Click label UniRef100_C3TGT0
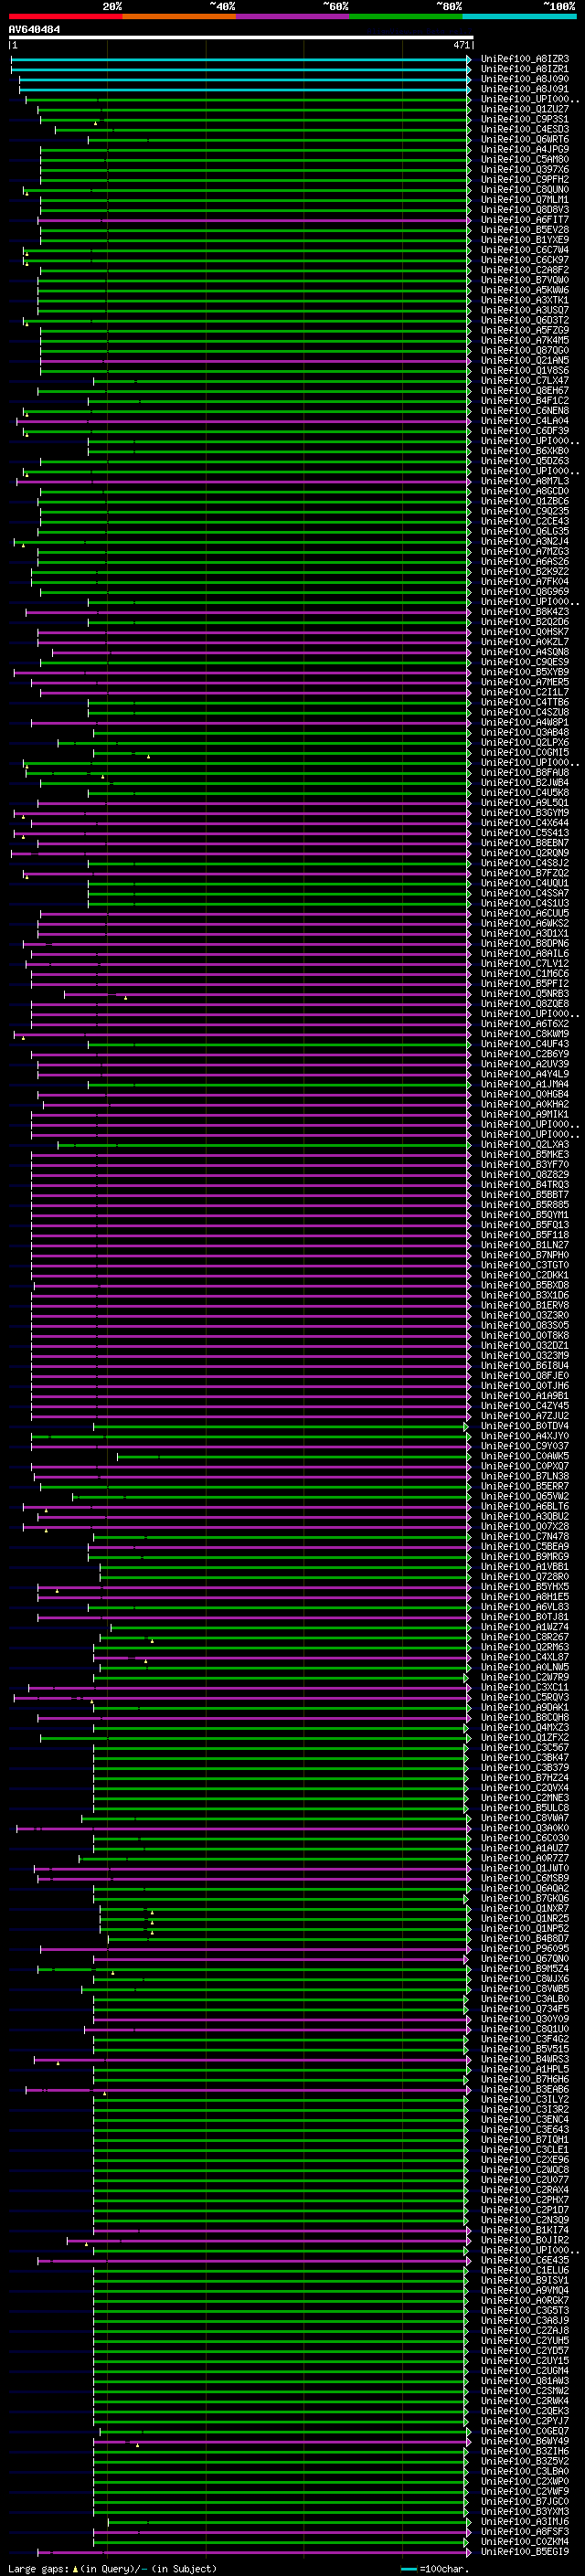Image resolution: width=585 pixels, height=2576 pixels. pos(525,1264)
